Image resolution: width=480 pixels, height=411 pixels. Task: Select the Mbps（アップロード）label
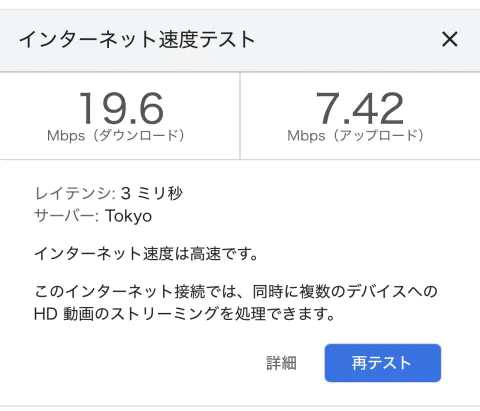tap(355, 136)
